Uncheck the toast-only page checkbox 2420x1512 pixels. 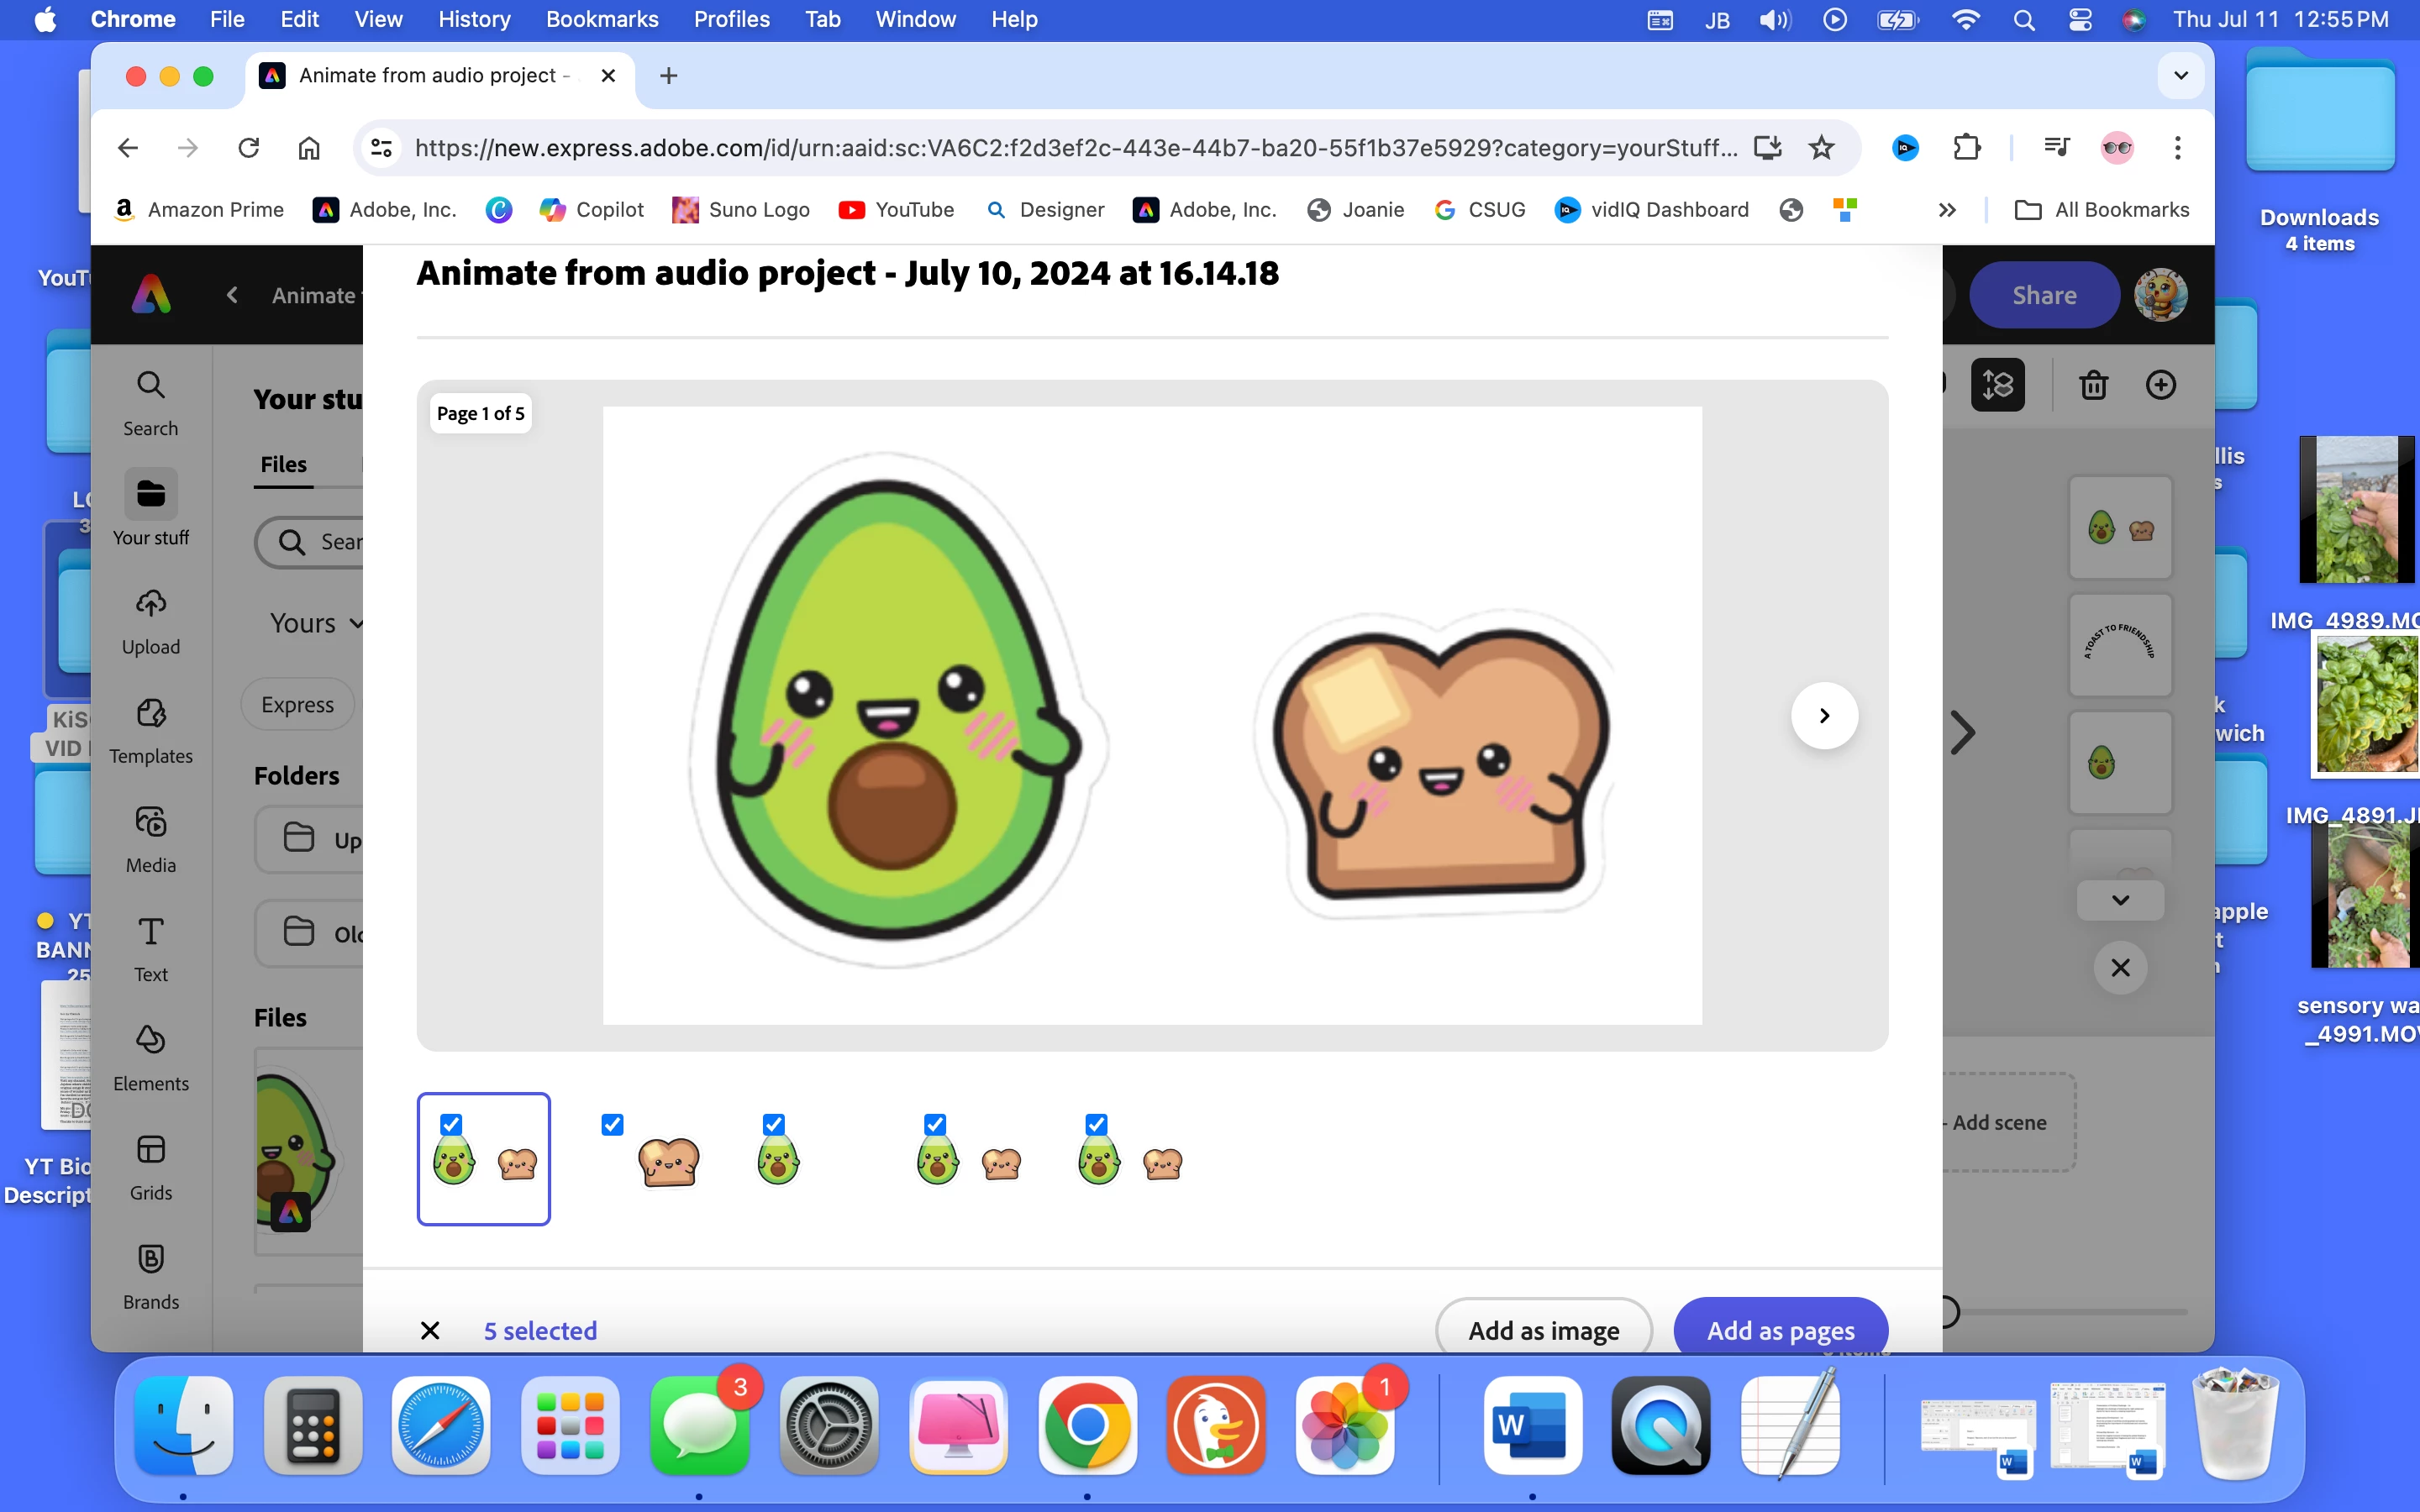613,1124
